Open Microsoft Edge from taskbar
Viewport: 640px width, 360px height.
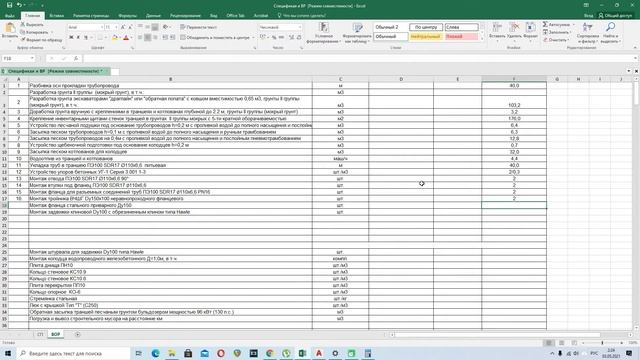[156, 353]
